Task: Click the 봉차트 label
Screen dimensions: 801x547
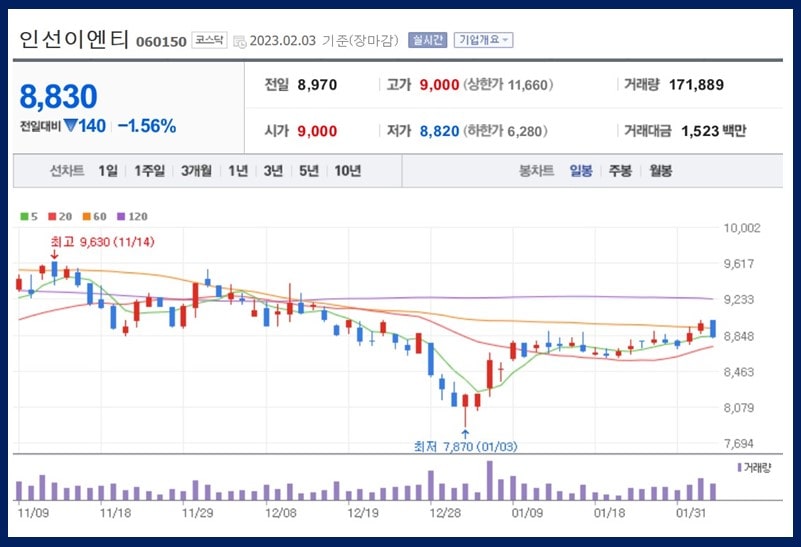Action: click(x=536, y=171)
